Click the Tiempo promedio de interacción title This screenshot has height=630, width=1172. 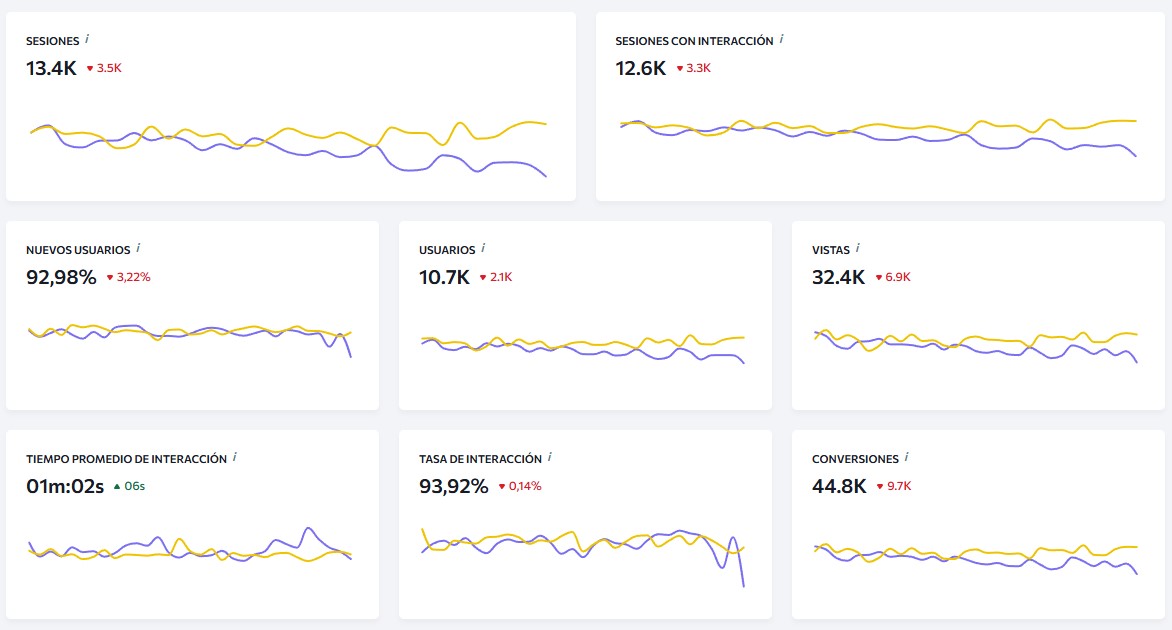[x=126, y=459]
